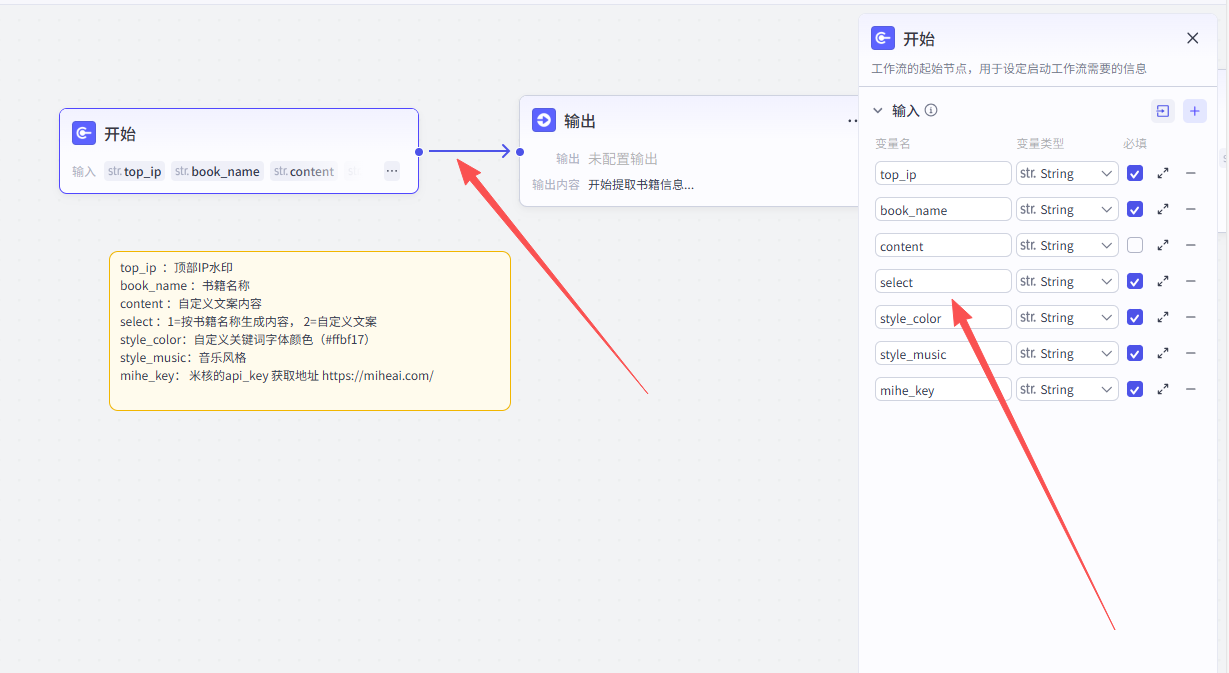Open the variable type dropdown for style_color

pos(1067,318)
